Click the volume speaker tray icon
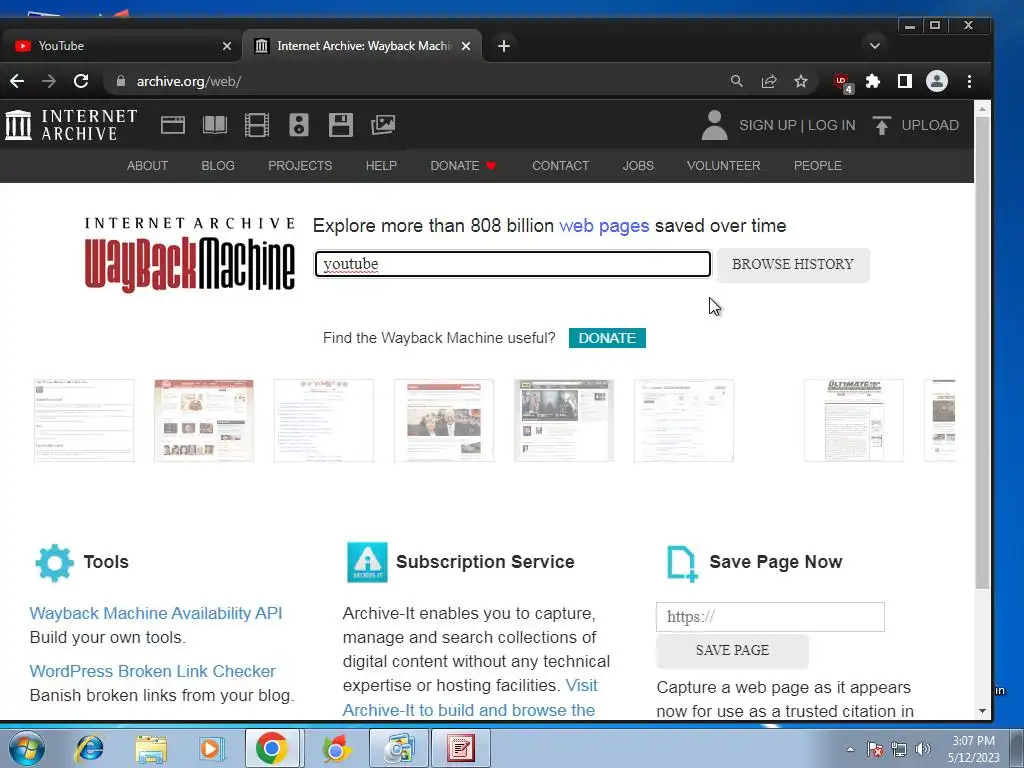1024x768 pixels. coord(922,749)
